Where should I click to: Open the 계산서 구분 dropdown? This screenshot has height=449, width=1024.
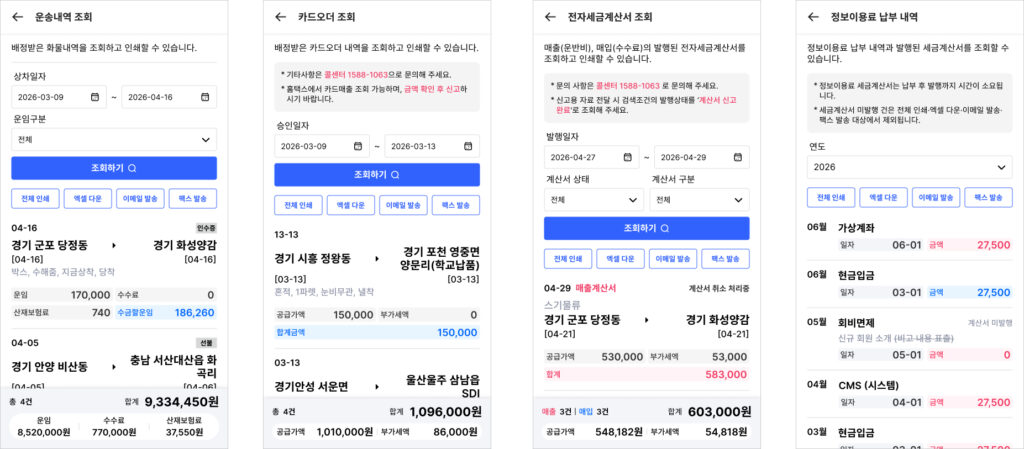click(699, 200)
